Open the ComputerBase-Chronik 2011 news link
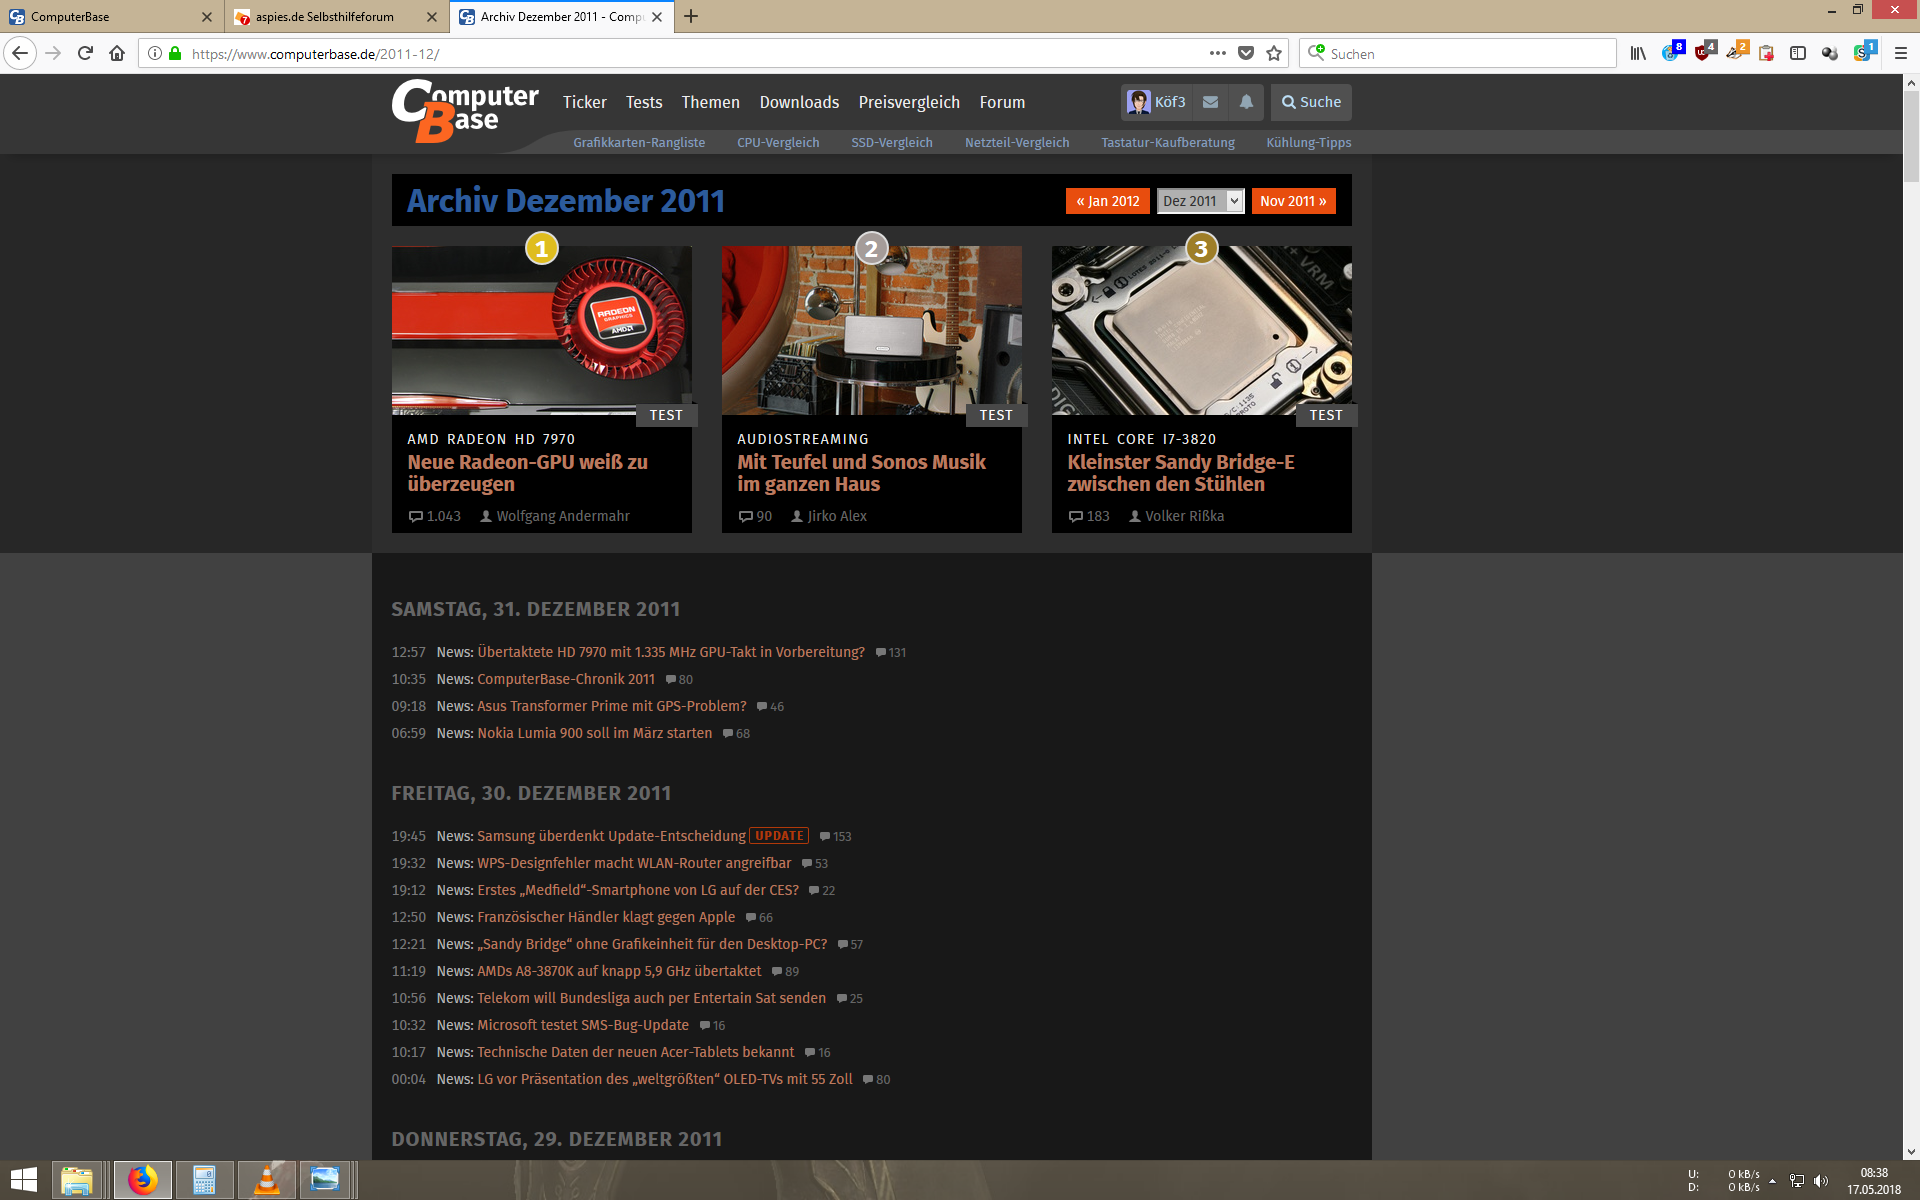The height and width of the screenshot is (1200, 1920). (x=566, y=679)
